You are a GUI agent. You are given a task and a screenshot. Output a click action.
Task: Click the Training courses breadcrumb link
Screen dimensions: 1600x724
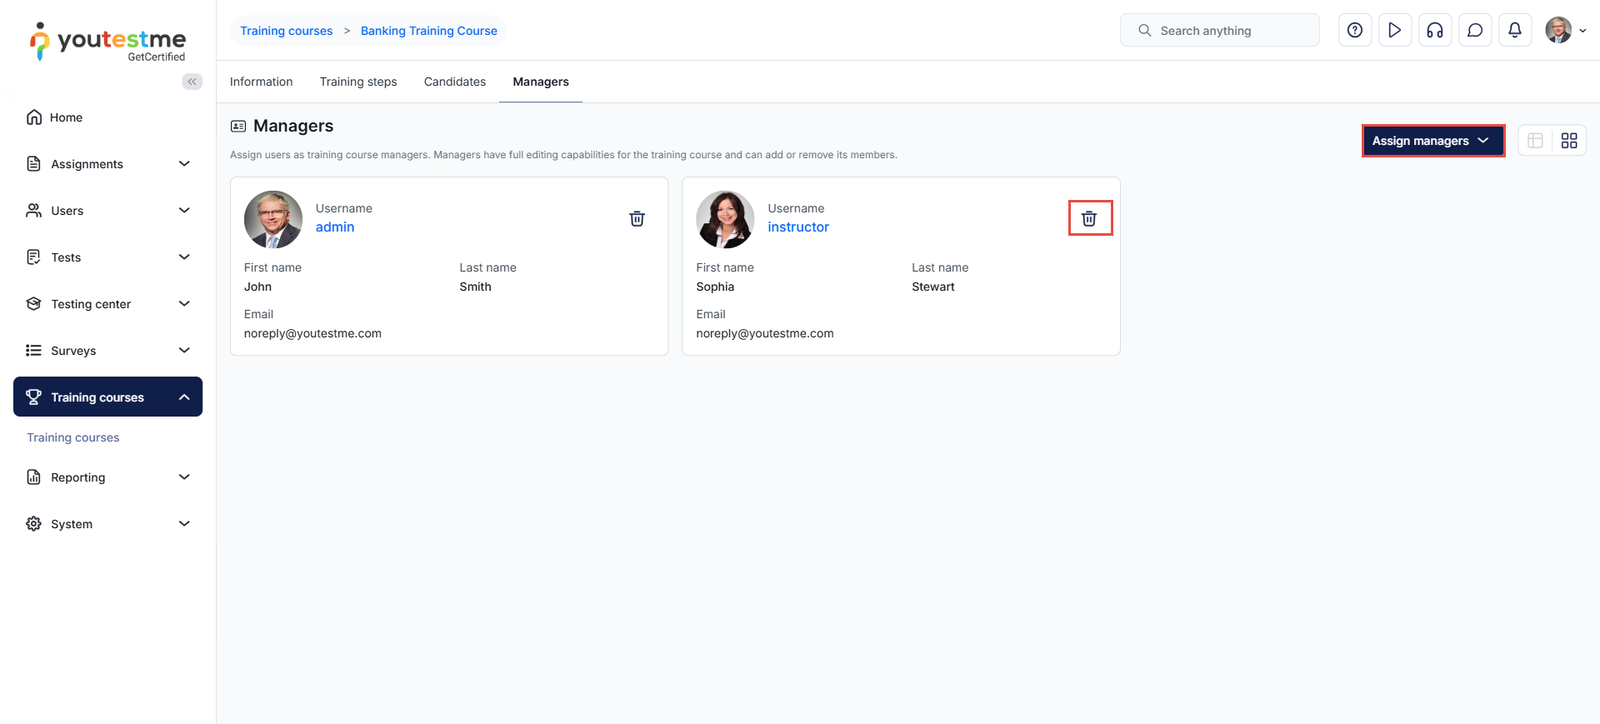[x=286, y=31]
